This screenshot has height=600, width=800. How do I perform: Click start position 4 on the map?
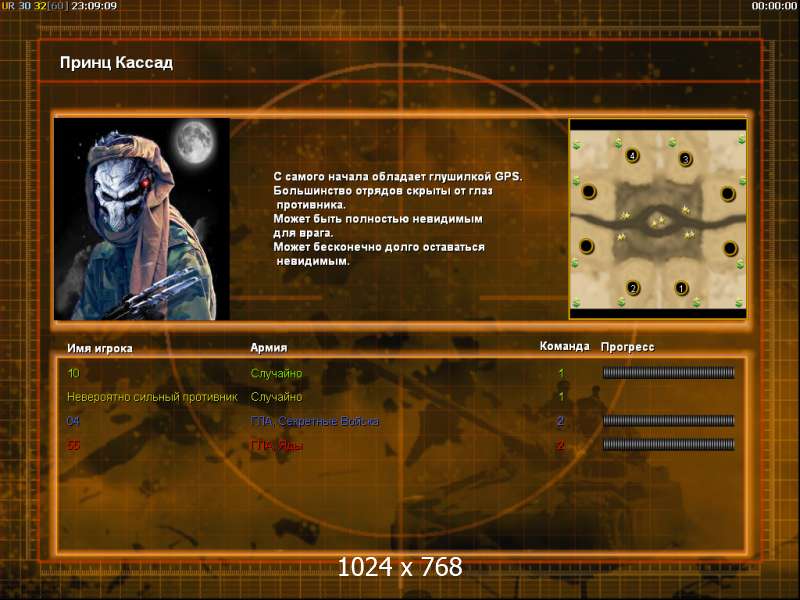(632, 156)
